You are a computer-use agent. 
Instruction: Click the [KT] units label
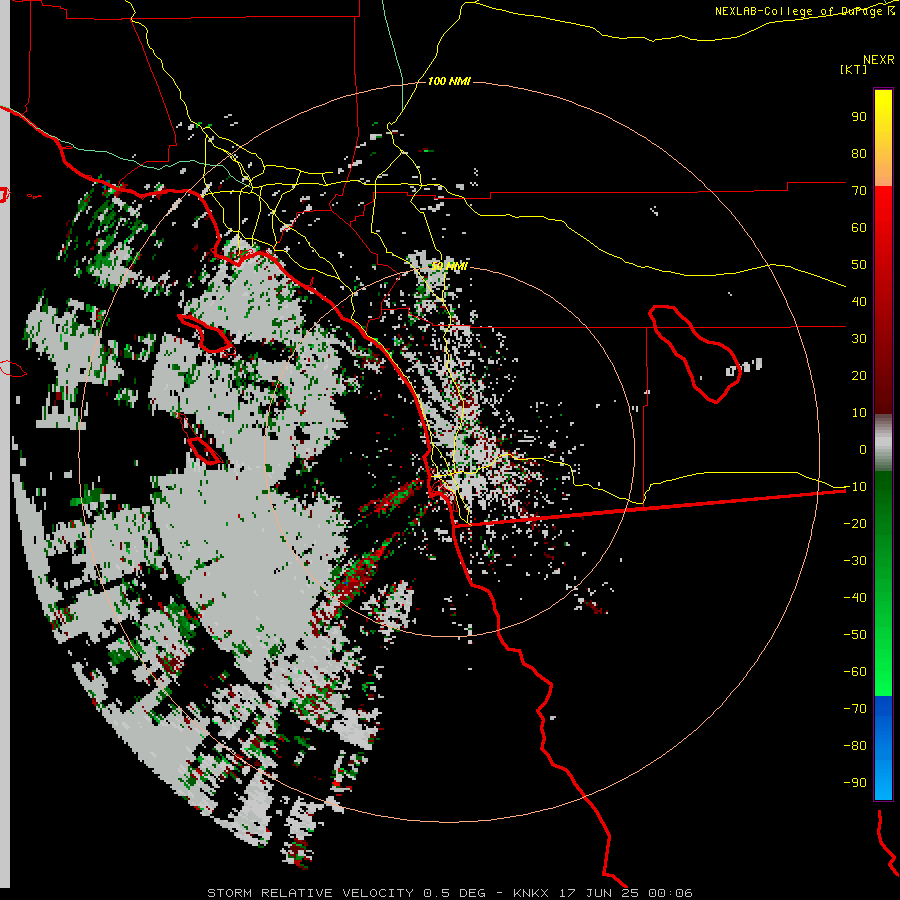(x=854, y=69)
